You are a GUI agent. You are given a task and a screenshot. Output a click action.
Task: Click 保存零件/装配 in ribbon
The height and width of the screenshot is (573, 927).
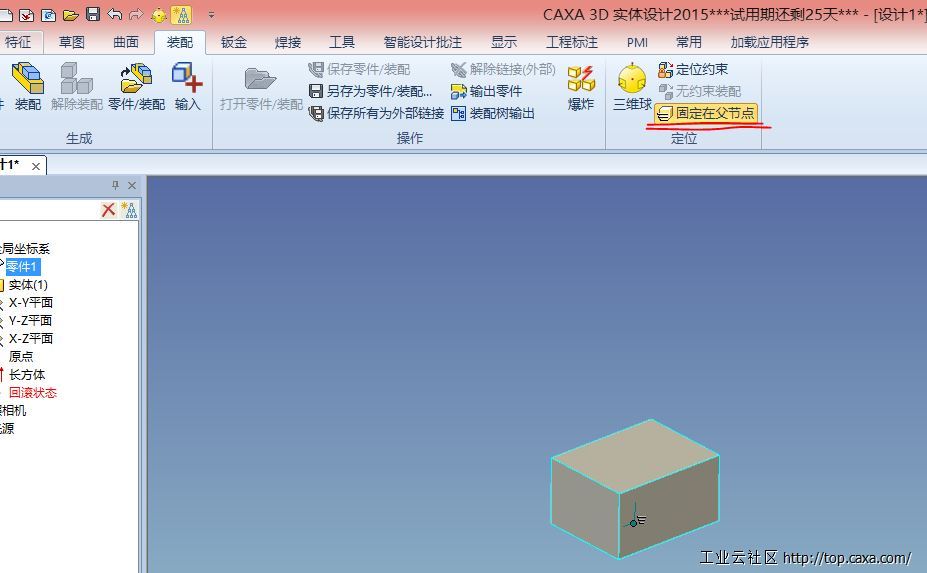tap(359, 69)
